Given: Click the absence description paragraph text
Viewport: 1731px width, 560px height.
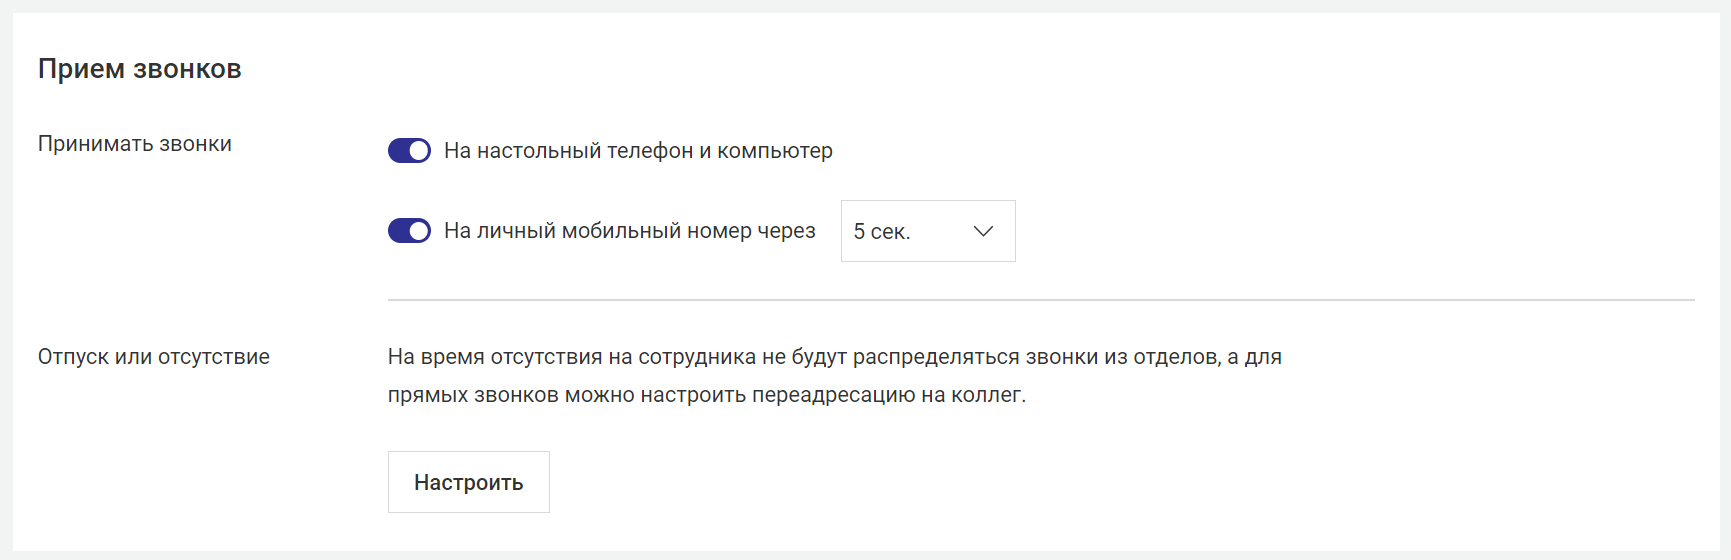Looking at the screenshot, I should click(835, 376).
